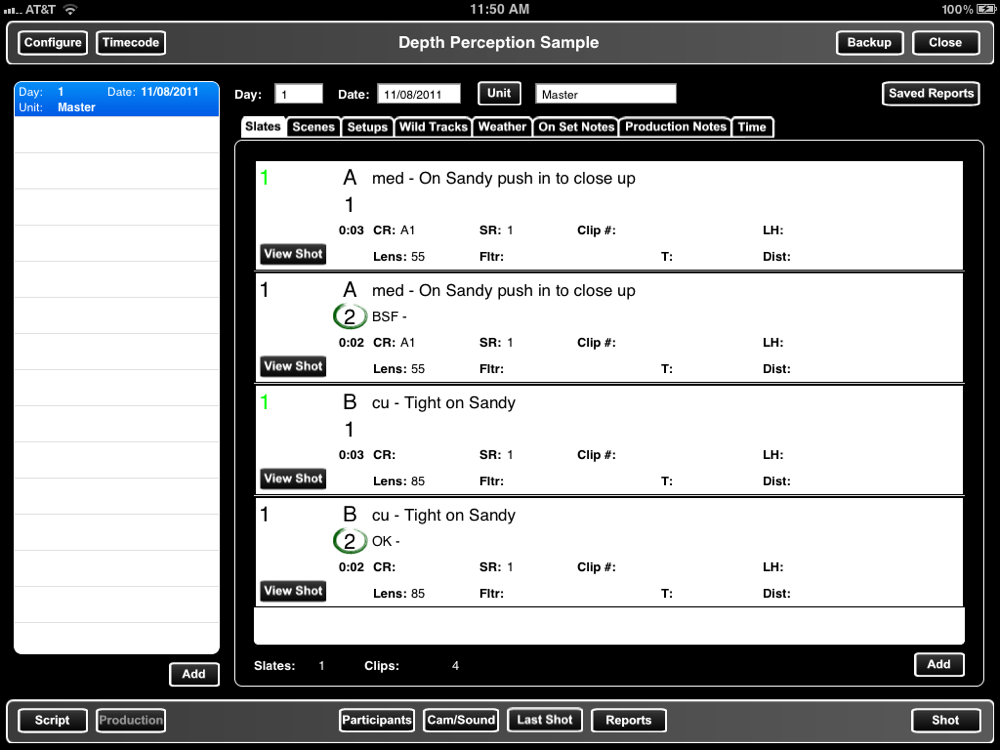The height and width of the screenshot is (750, 1000).
Task: Tap the battery indicator in status bar
Action: click(x=985, y=10)
